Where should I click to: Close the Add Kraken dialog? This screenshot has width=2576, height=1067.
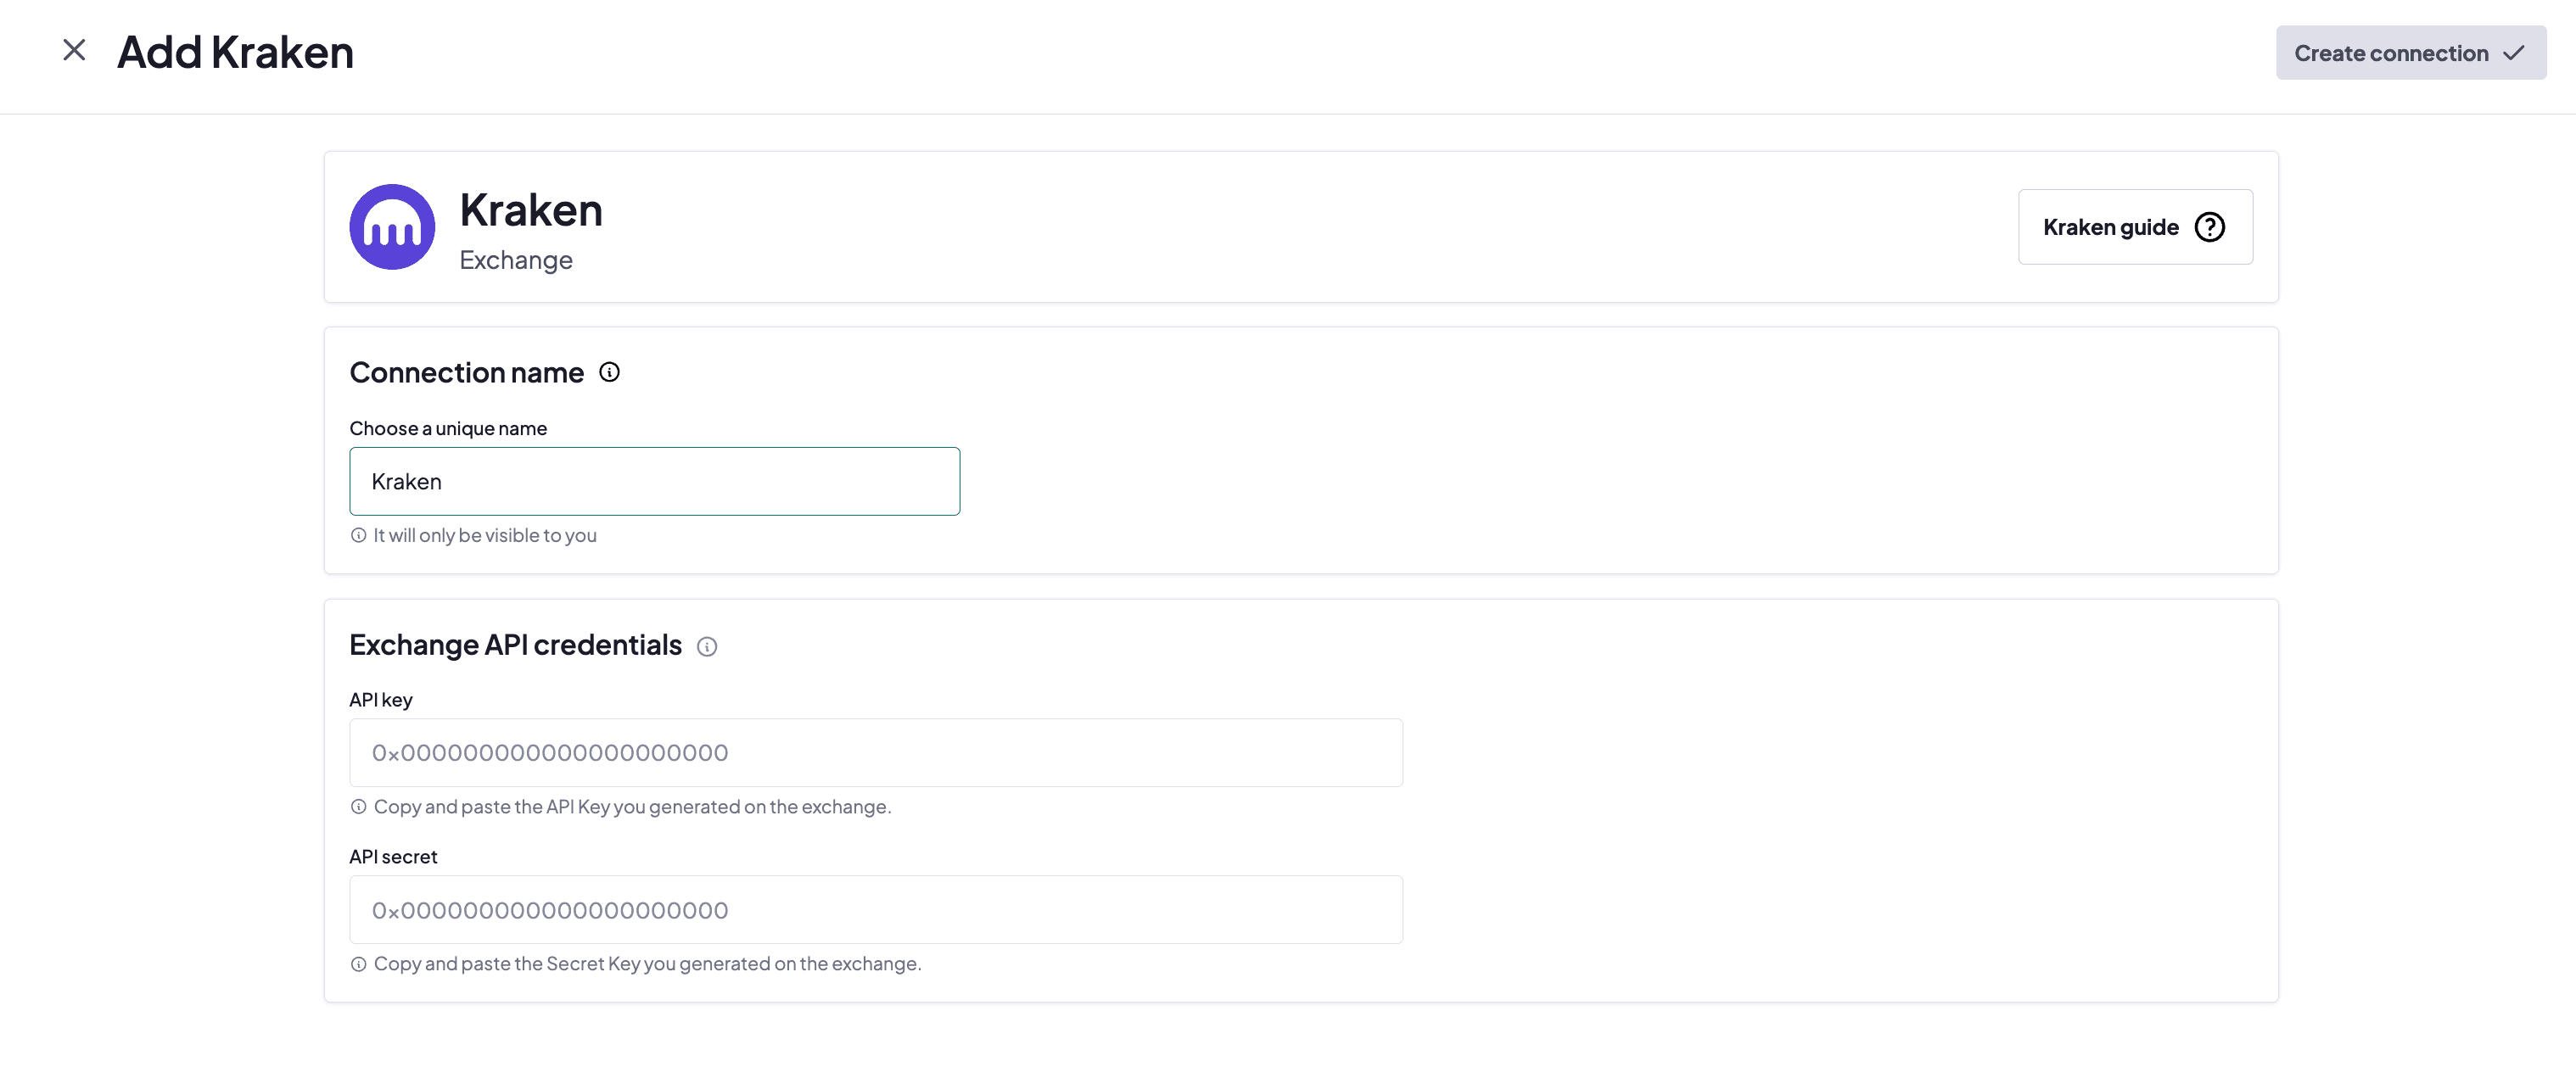[74, 50]
